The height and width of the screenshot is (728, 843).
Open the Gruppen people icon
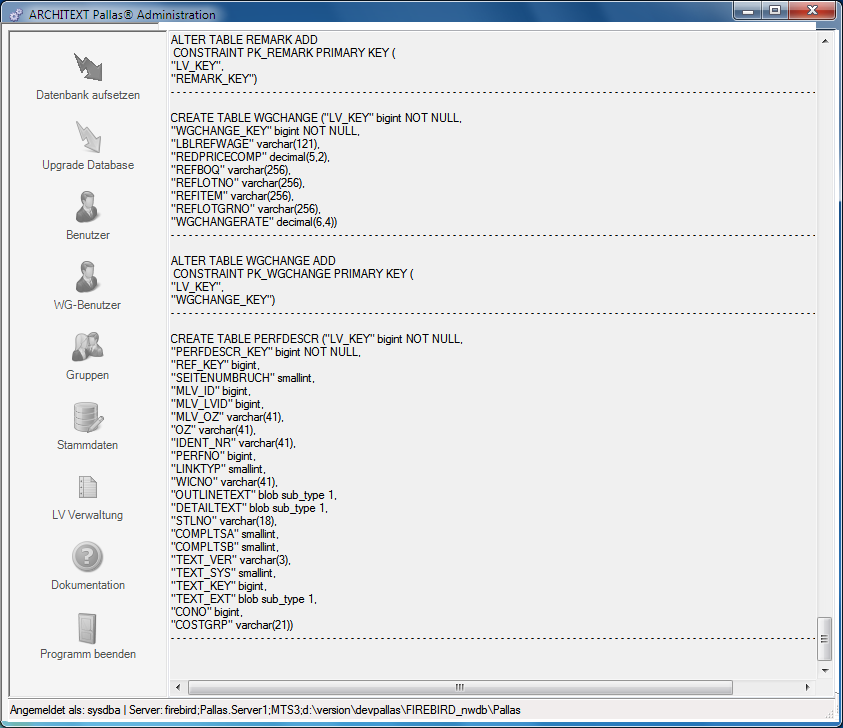(87, 347)
